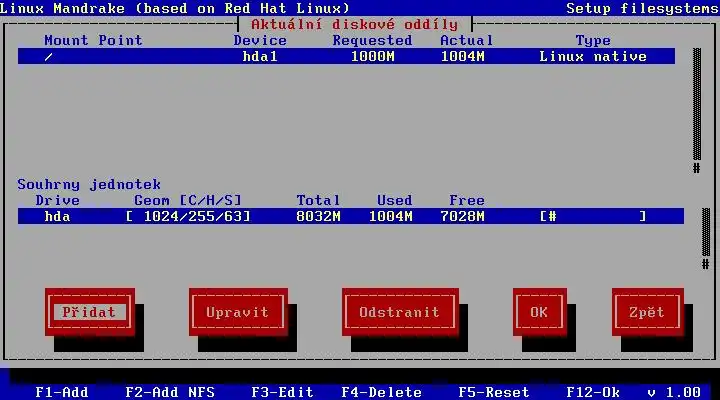Click the Mount Point column header
Image resolution: width=720 pixels, height=400 pixels.
pyautogui.click(x=93, y=40)
